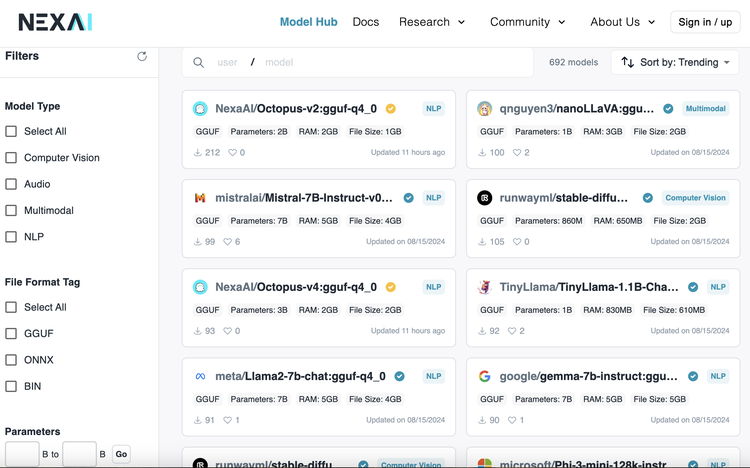
Task: Open the Docs page
Action: [366, 22]
